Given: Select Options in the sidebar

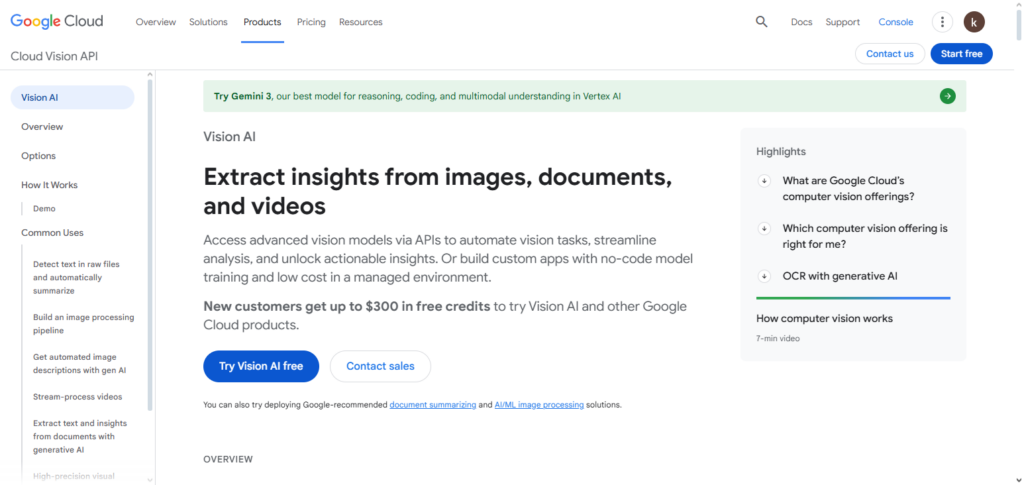Looking at the screenshot, I should point(39,156).
